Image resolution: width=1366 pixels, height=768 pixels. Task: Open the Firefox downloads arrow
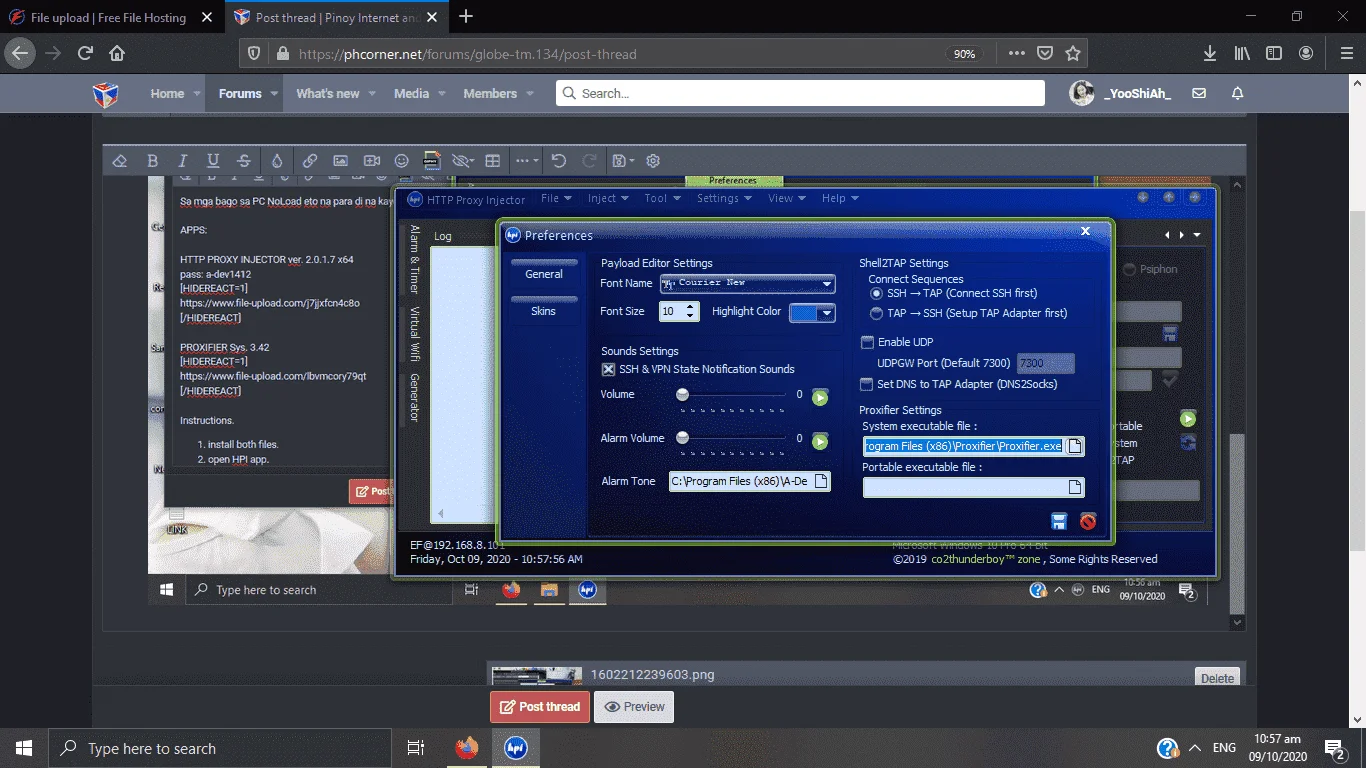1209,53
